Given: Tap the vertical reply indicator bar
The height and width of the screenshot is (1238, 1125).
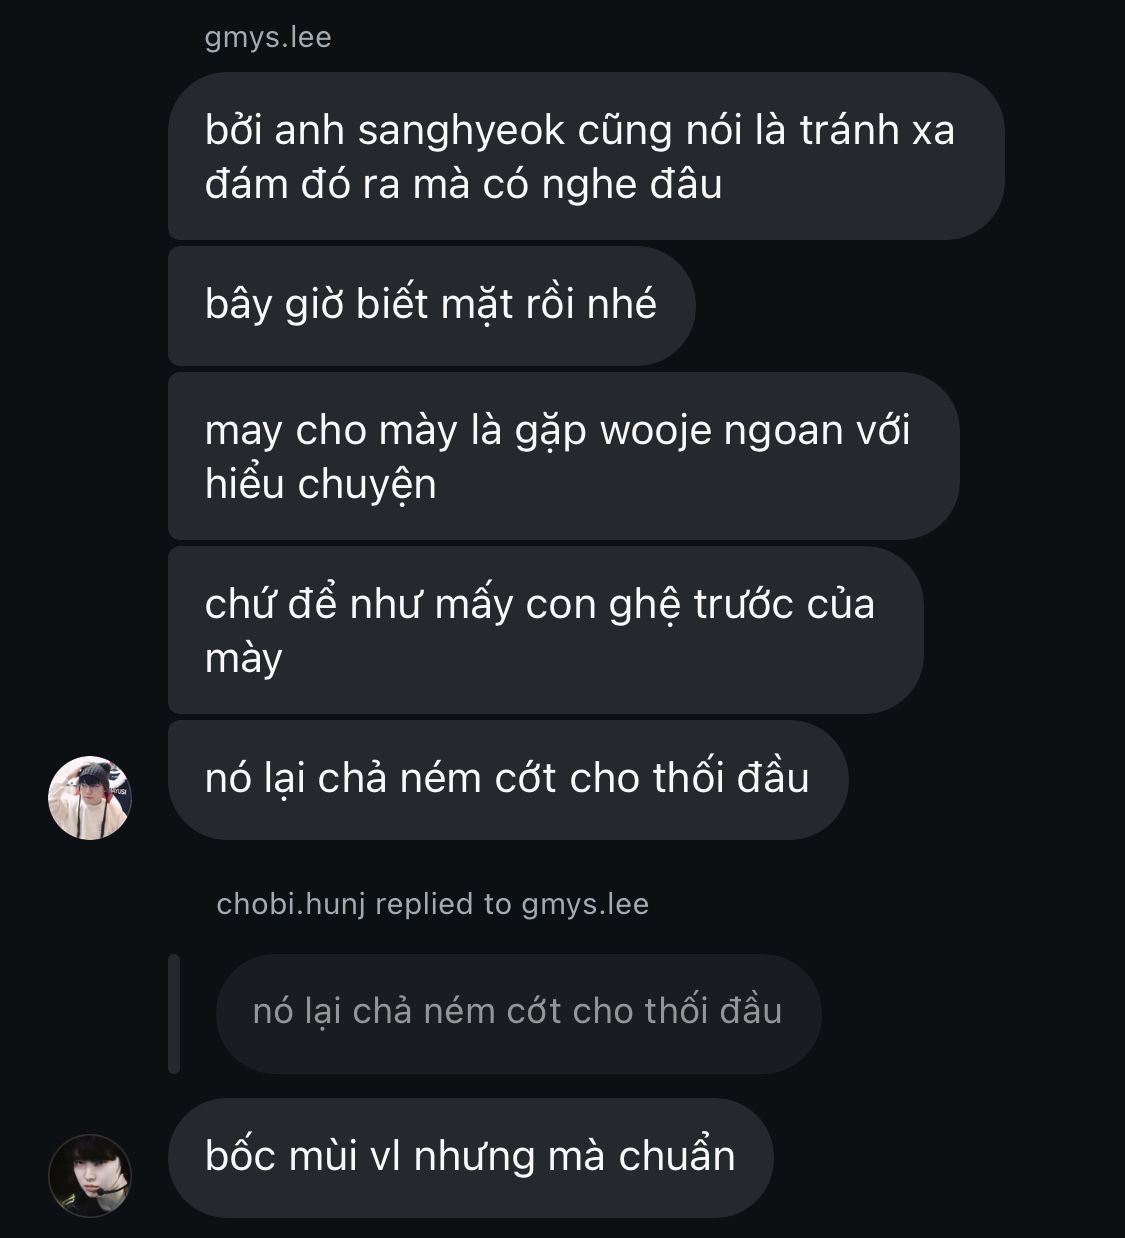Looking at the screenshot, I should tap(174, 1013).
